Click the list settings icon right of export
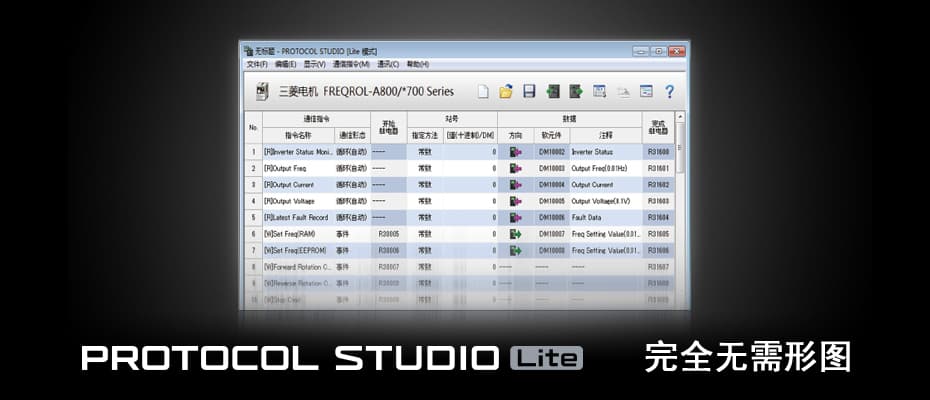The height and width of the screenshot is (400, 930). click(600, 91)
